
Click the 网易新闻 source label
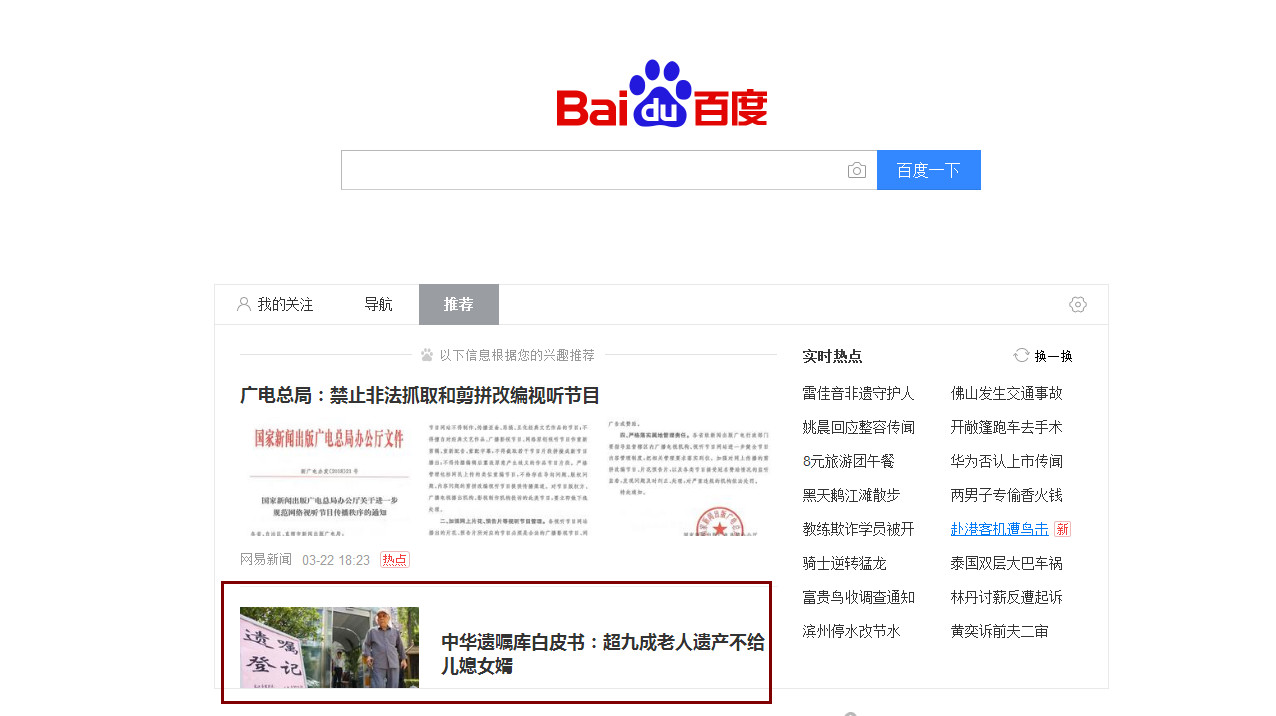coord(266,560)
